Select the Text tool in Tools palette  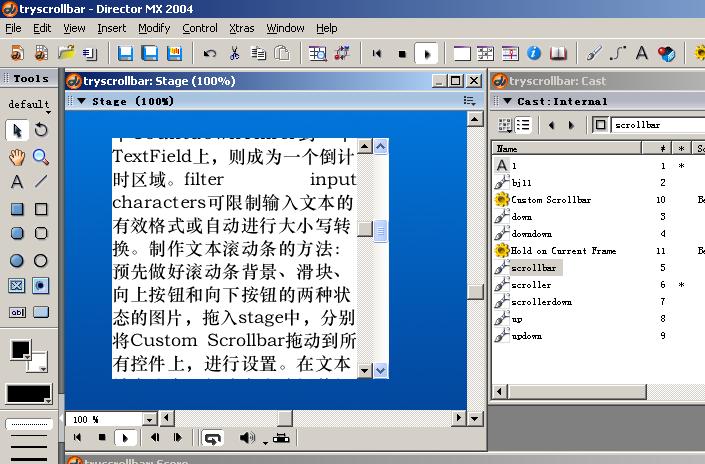17,182
